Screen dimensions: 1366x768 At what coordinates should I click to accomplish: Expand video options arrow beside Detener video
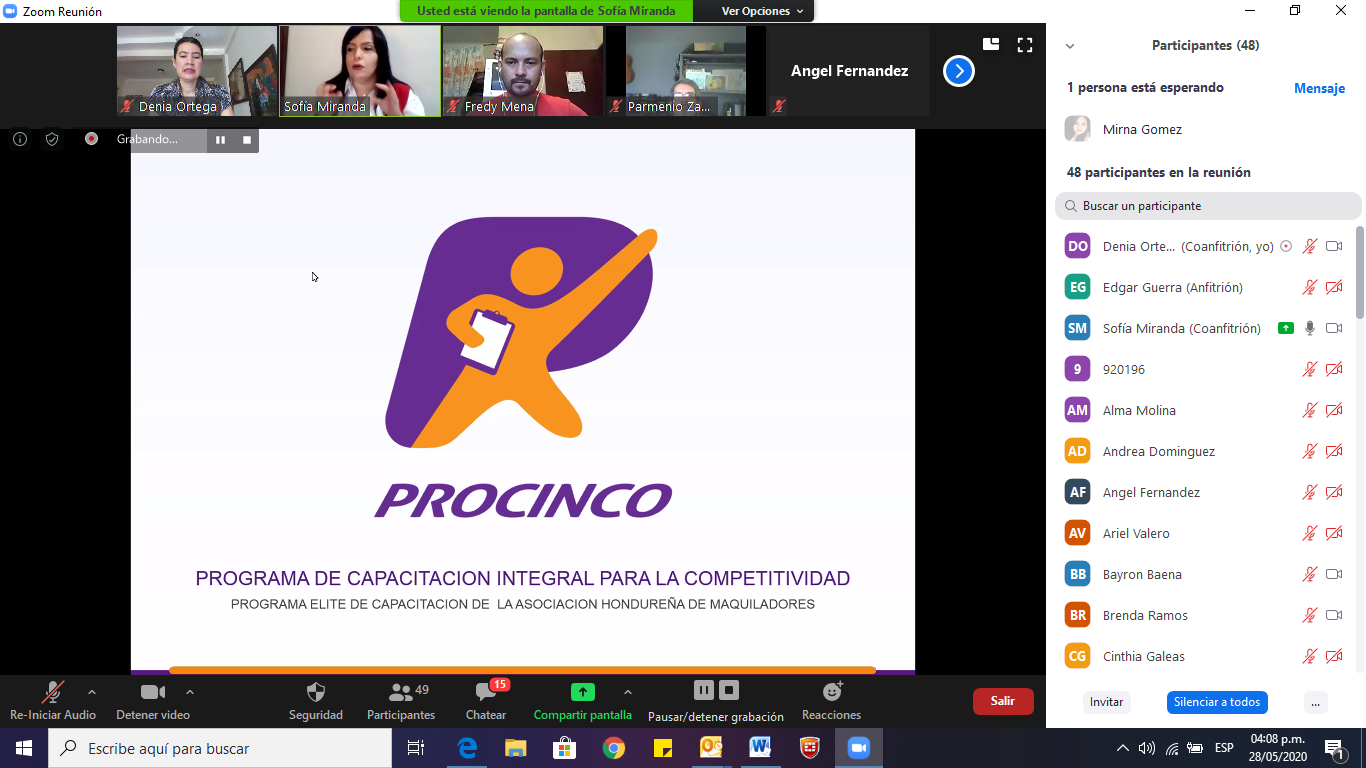click(190, 691)
